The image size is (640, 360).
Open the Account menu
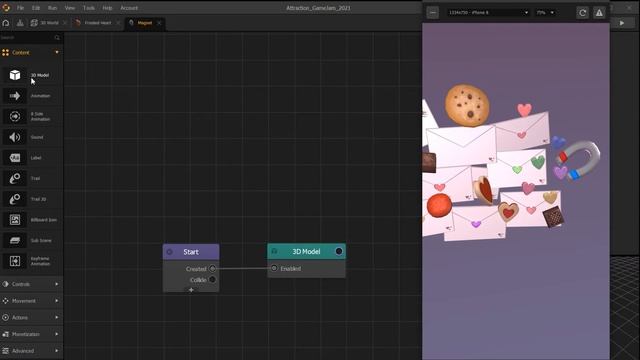pos(129,8)
